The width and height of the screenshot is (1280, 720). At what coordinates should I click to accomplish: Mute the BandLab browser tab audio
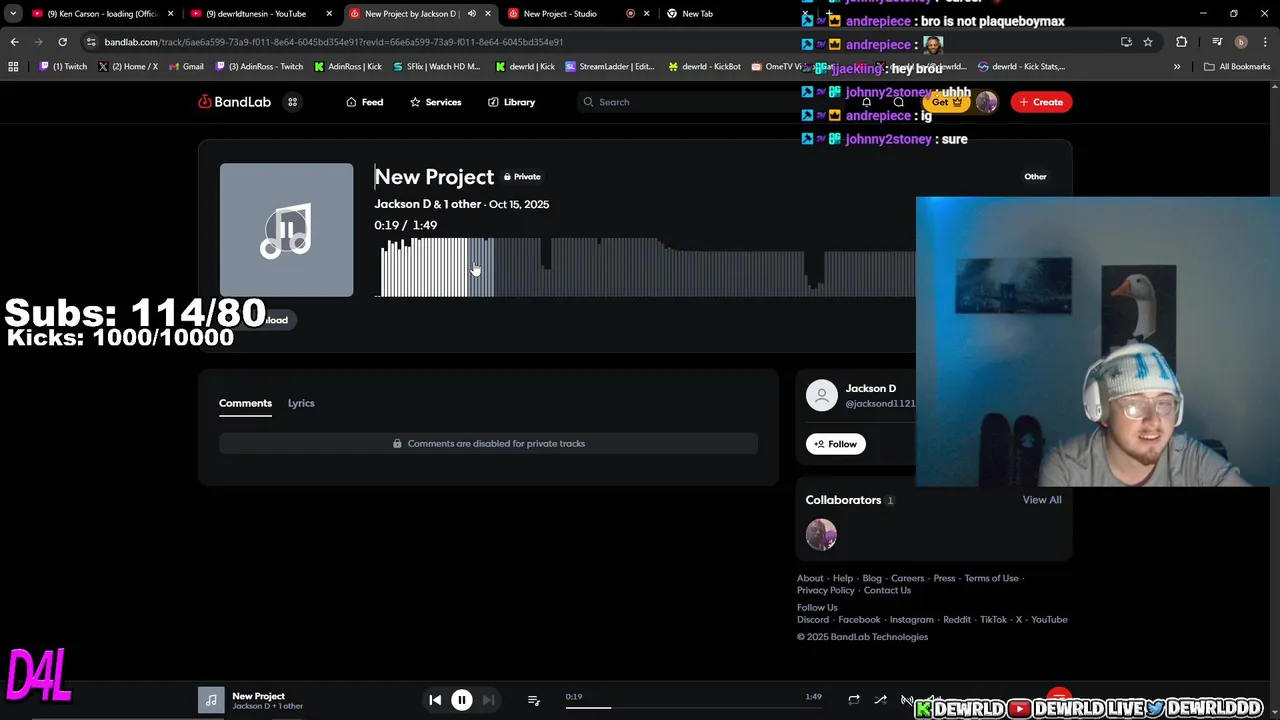pyautogui.click(x=472, y=14)
